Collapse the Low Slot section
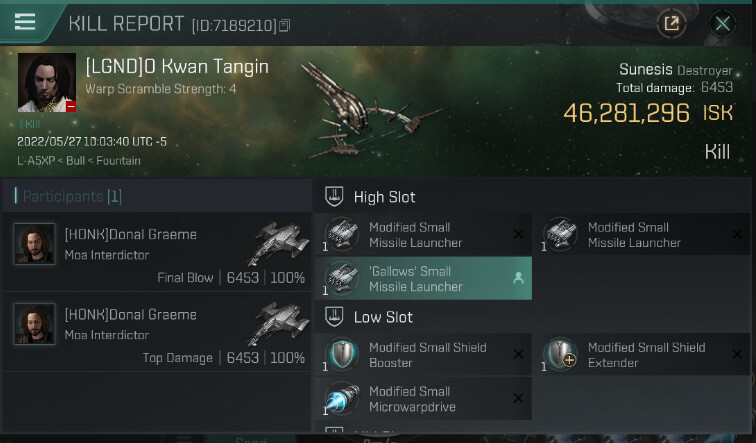 (x=336, y=317)
